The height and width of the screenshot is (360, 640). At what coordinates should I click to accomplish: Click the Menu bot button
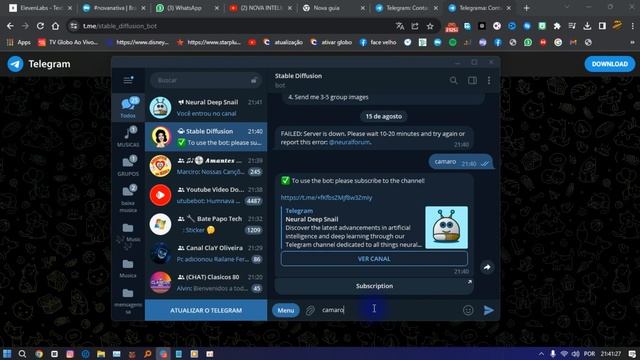286,310
